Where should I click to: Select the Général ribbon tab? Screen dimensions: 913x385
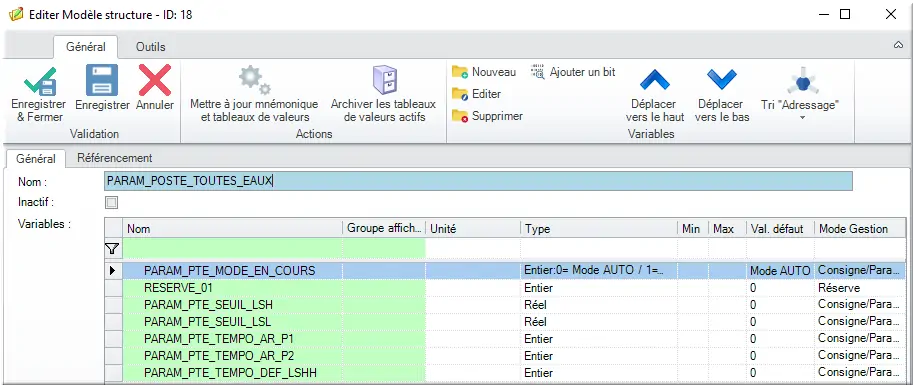tap(86, 47)
